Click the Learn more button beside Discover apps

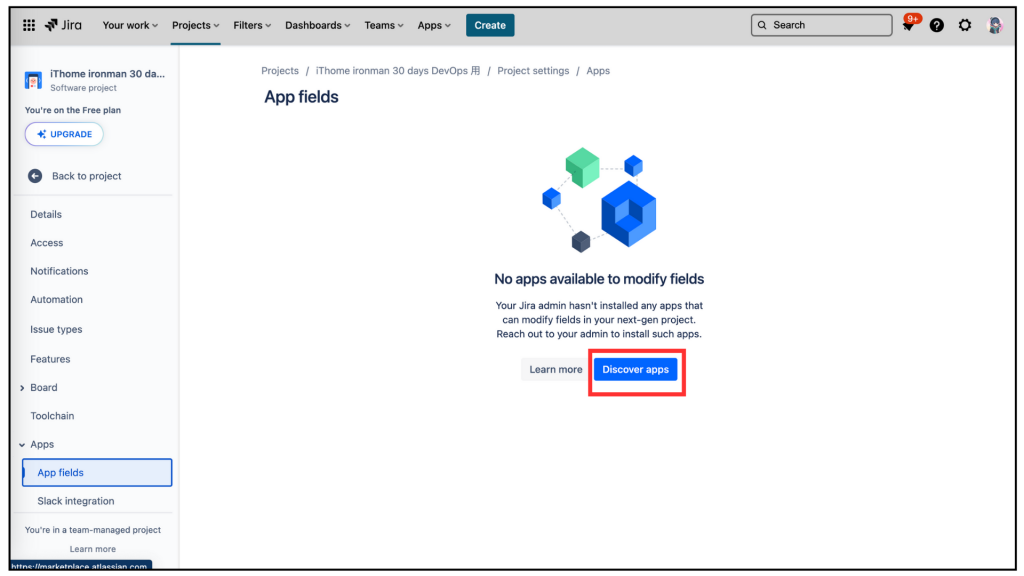pyautogui.click(x=555, y=370)
